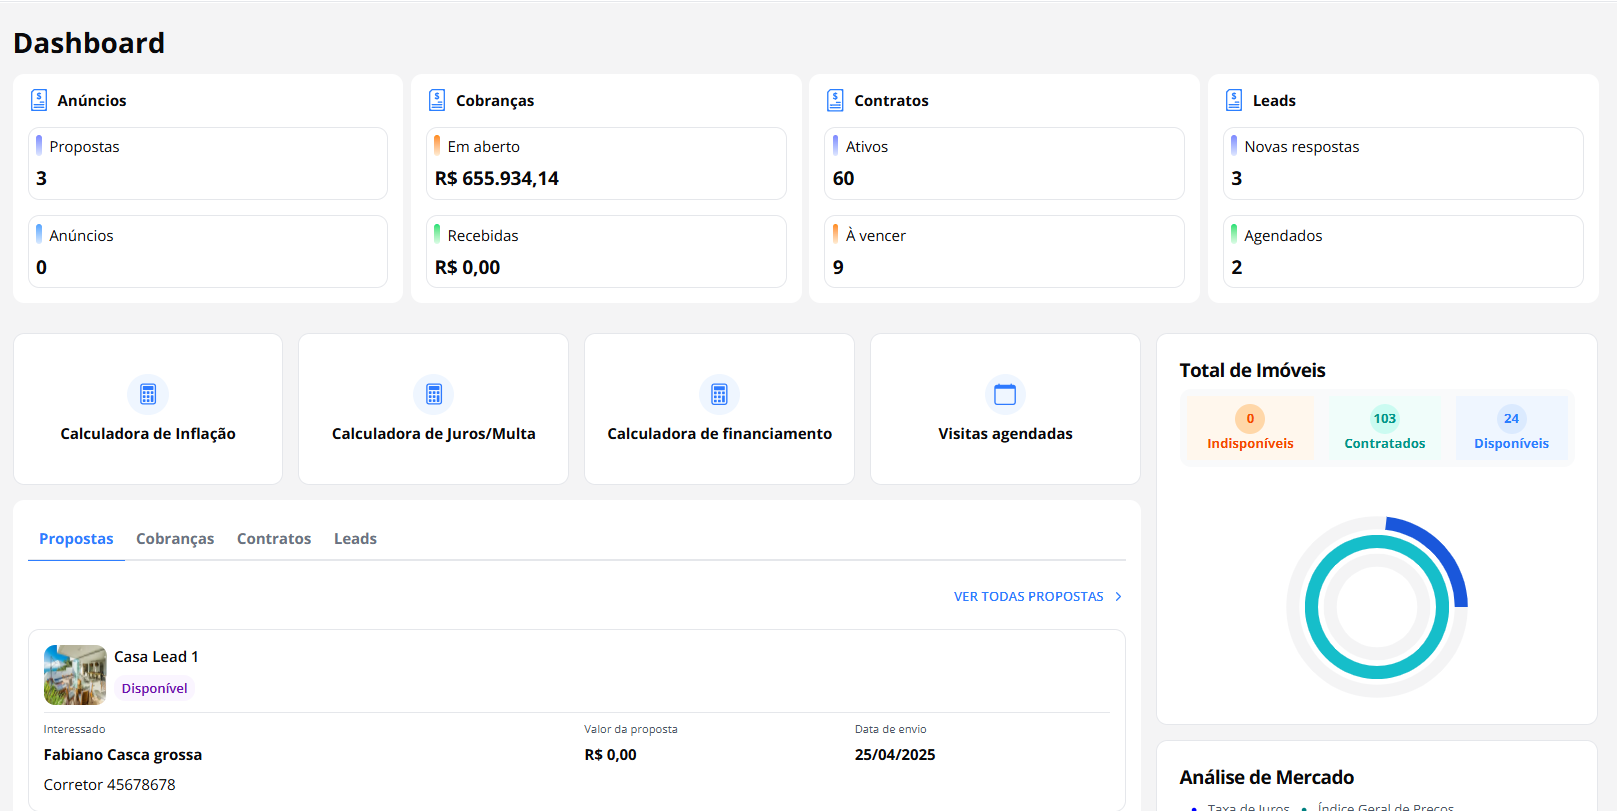Click the arrow next to VER TODAS PROPOSTAS
The width and height of the screenshot is (1617, 811).
[1118, 597]
